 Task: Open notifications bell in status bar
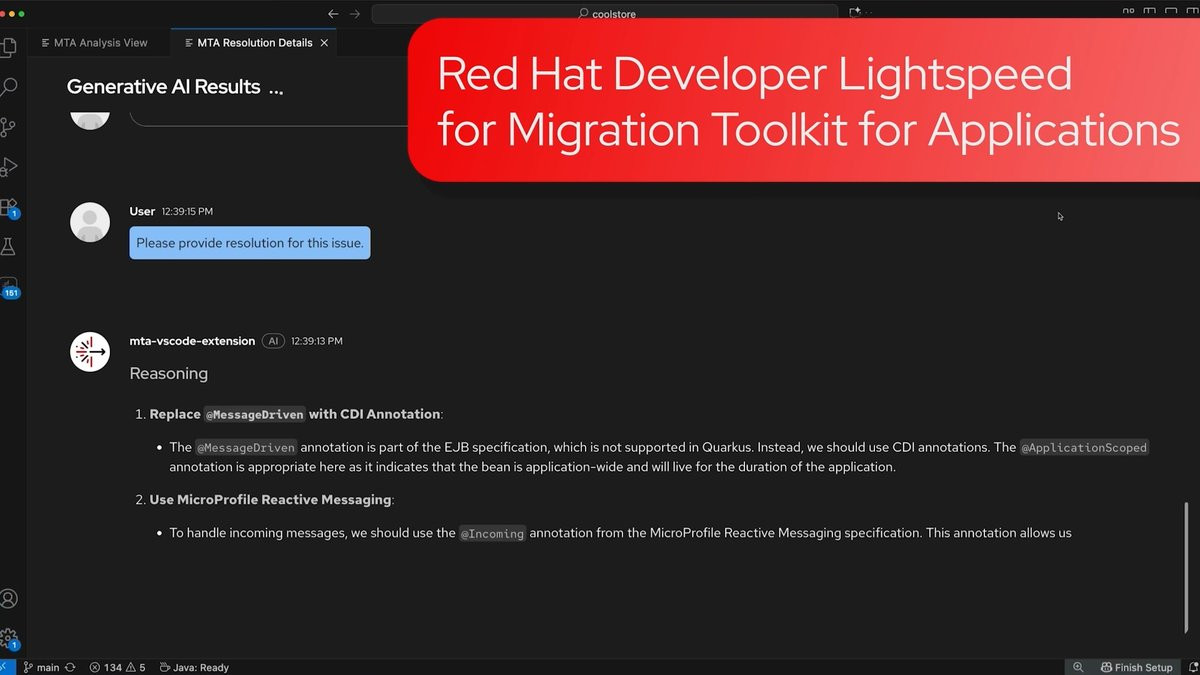1194,667
